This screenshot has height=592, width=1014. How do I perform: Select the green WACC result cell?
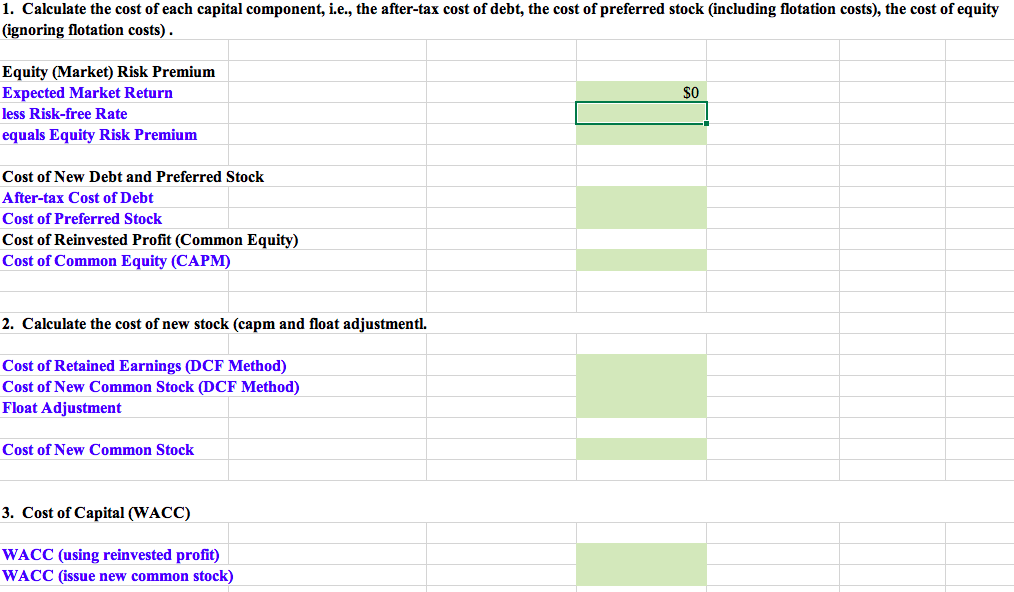click(641, 564)
